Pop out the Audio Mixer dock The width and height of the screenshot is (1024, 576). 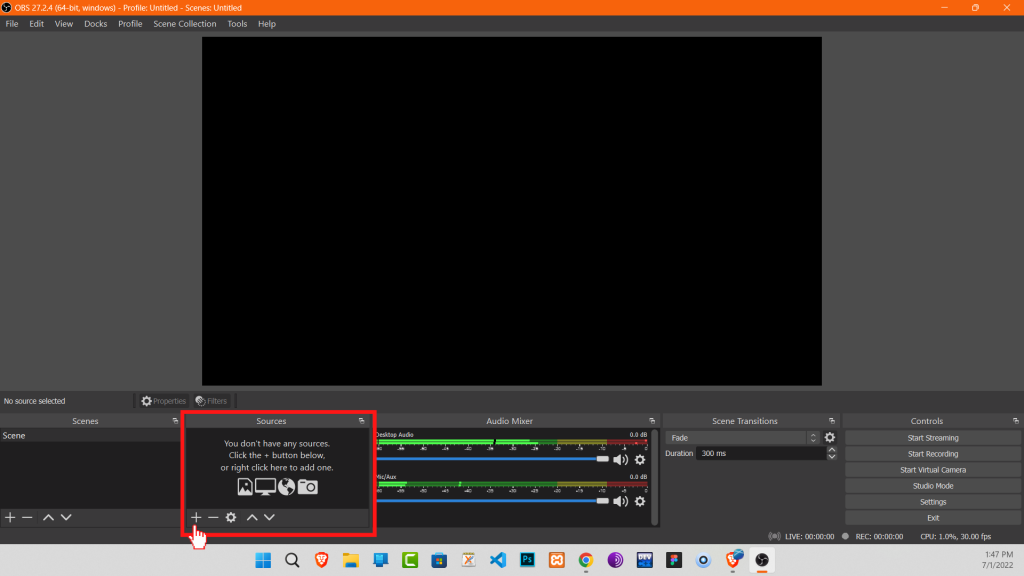click(x=652, y=421)
